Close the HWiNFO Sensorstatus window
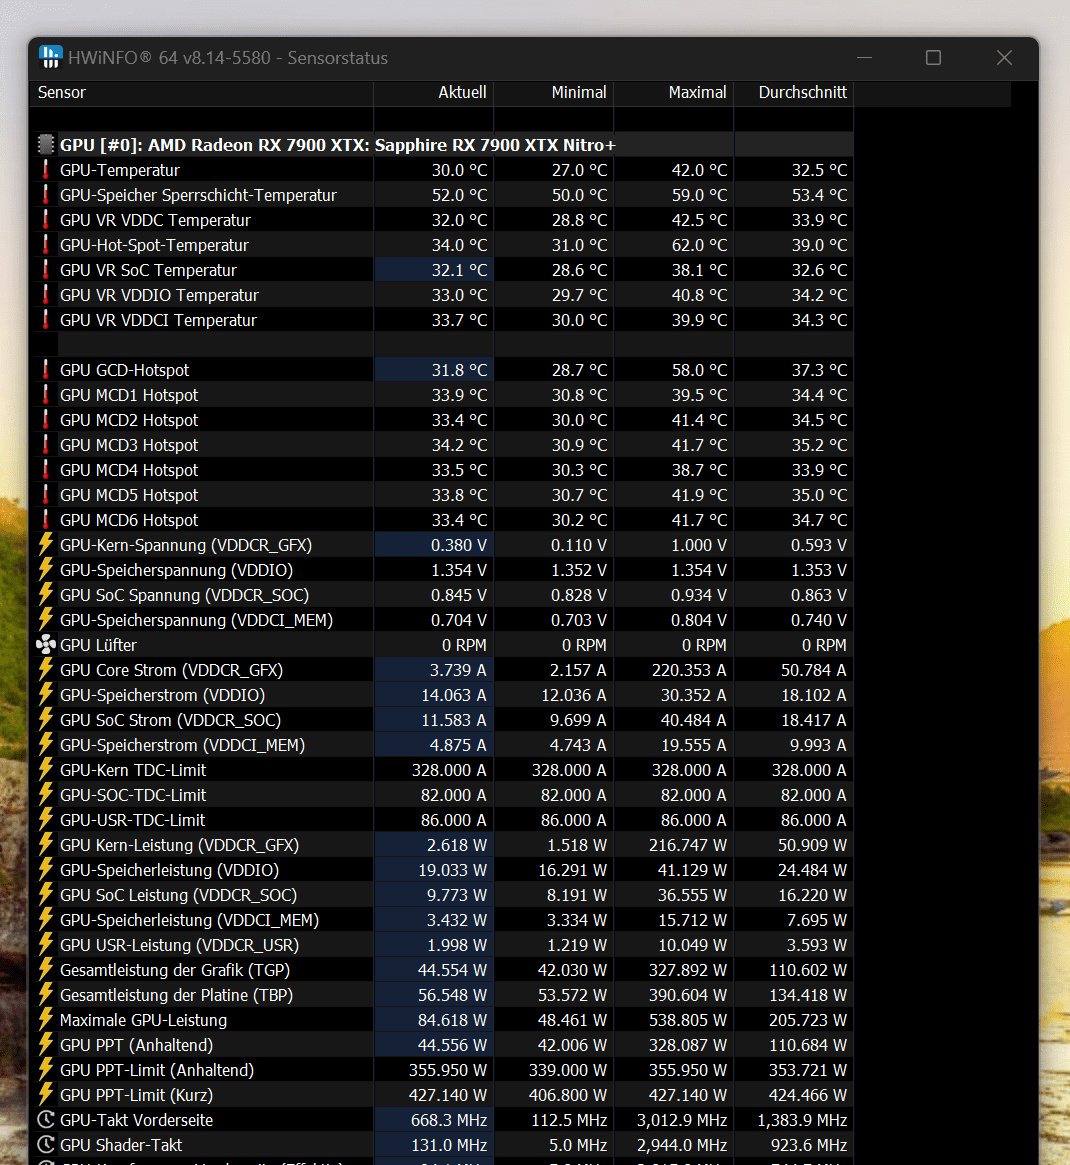This screenshot has width=1070, height=1165. point(1004,57)
